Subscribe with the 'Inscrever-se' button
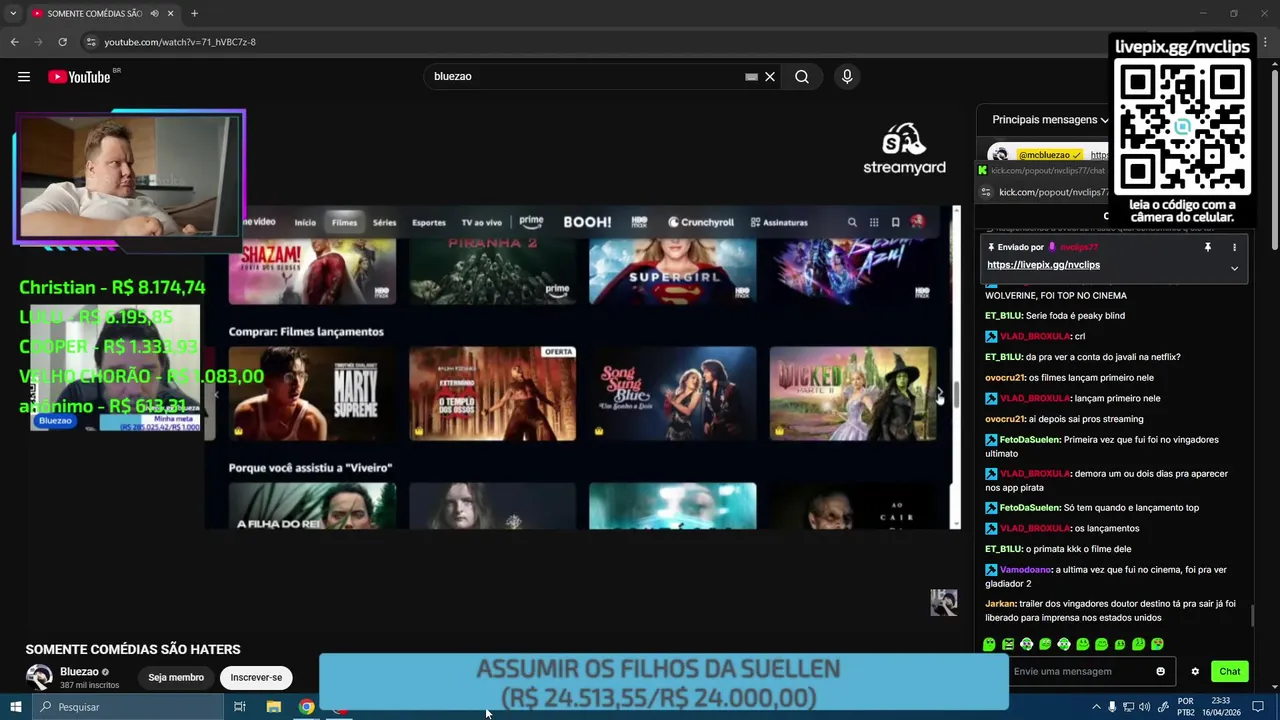This screenshot has width=1280, height=720. 256,677
